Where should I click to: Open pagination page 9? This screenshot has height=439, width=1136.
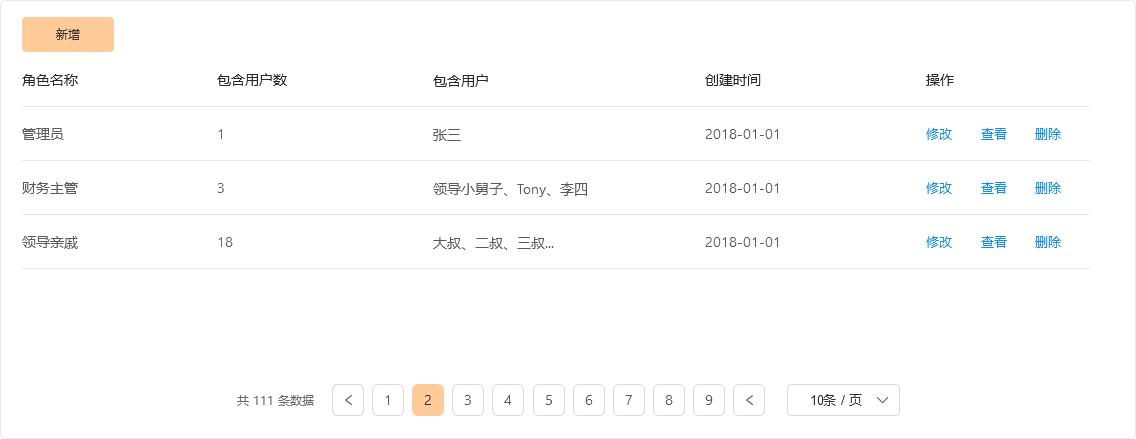click(x=709, y=400)
